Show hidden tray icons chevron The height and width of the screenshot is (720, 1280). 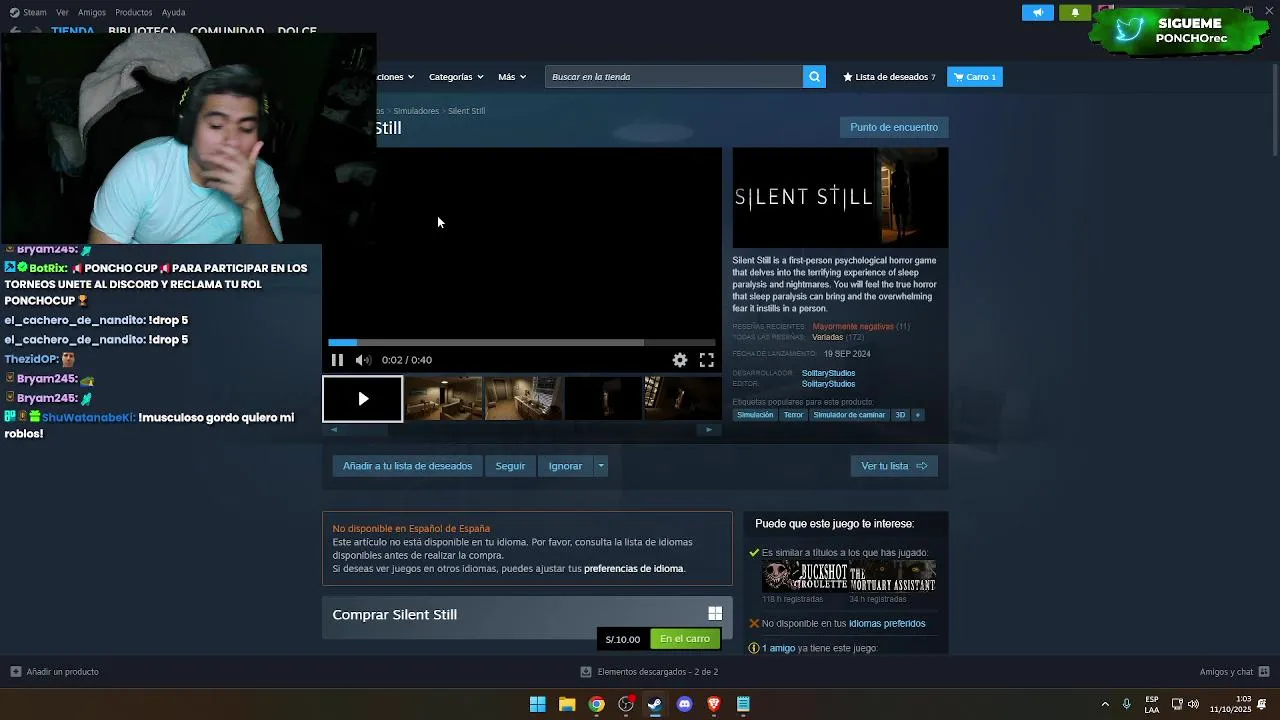1105,704
